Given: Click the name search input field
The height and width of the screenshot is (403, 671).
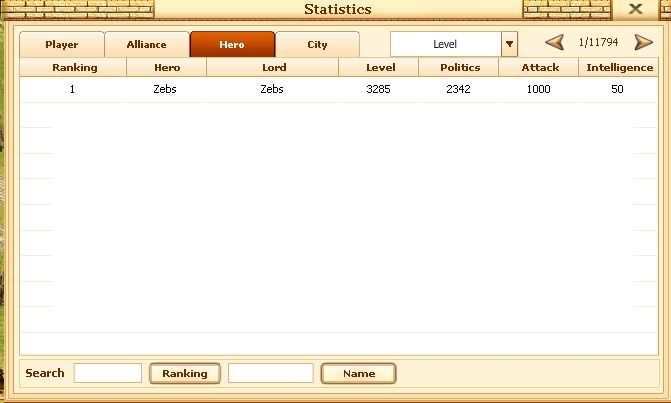Looking at the screenshot, I should point(270,373).
